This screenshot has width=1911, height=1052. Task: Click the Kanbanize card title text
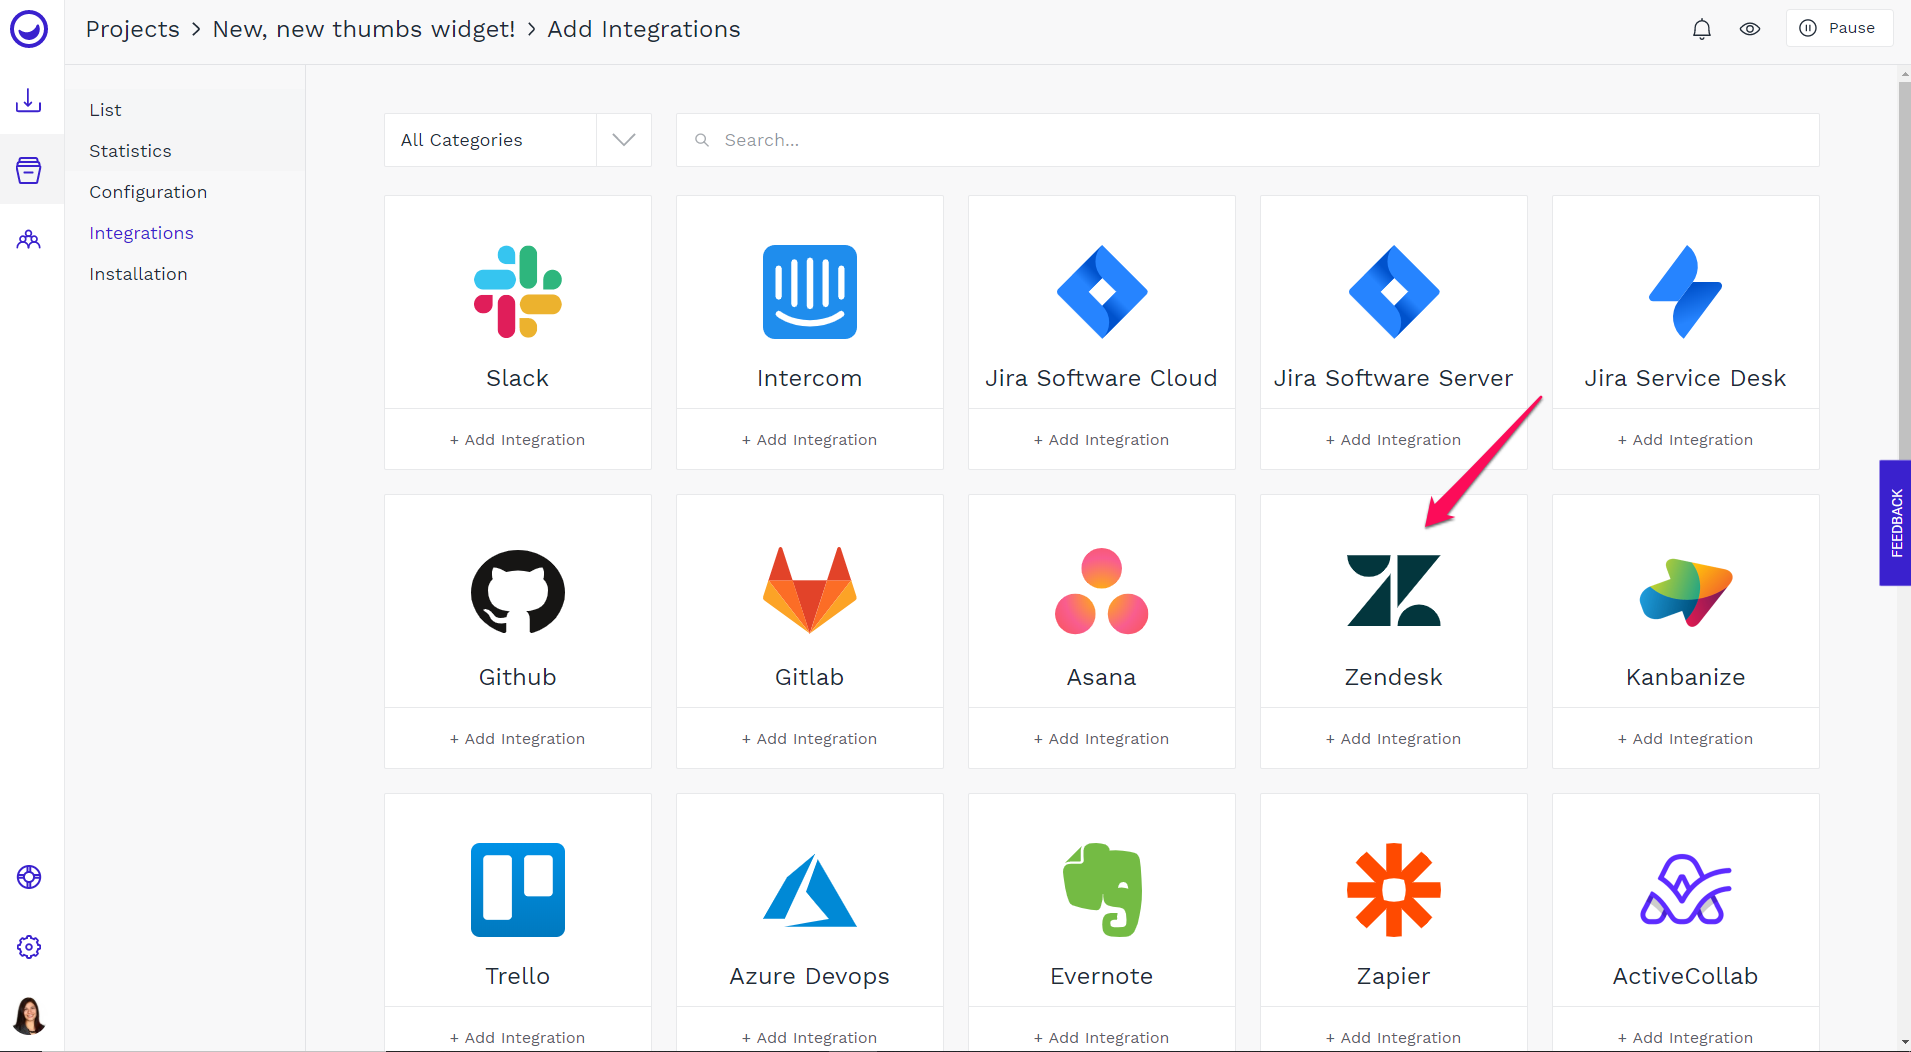point(1686,677)
